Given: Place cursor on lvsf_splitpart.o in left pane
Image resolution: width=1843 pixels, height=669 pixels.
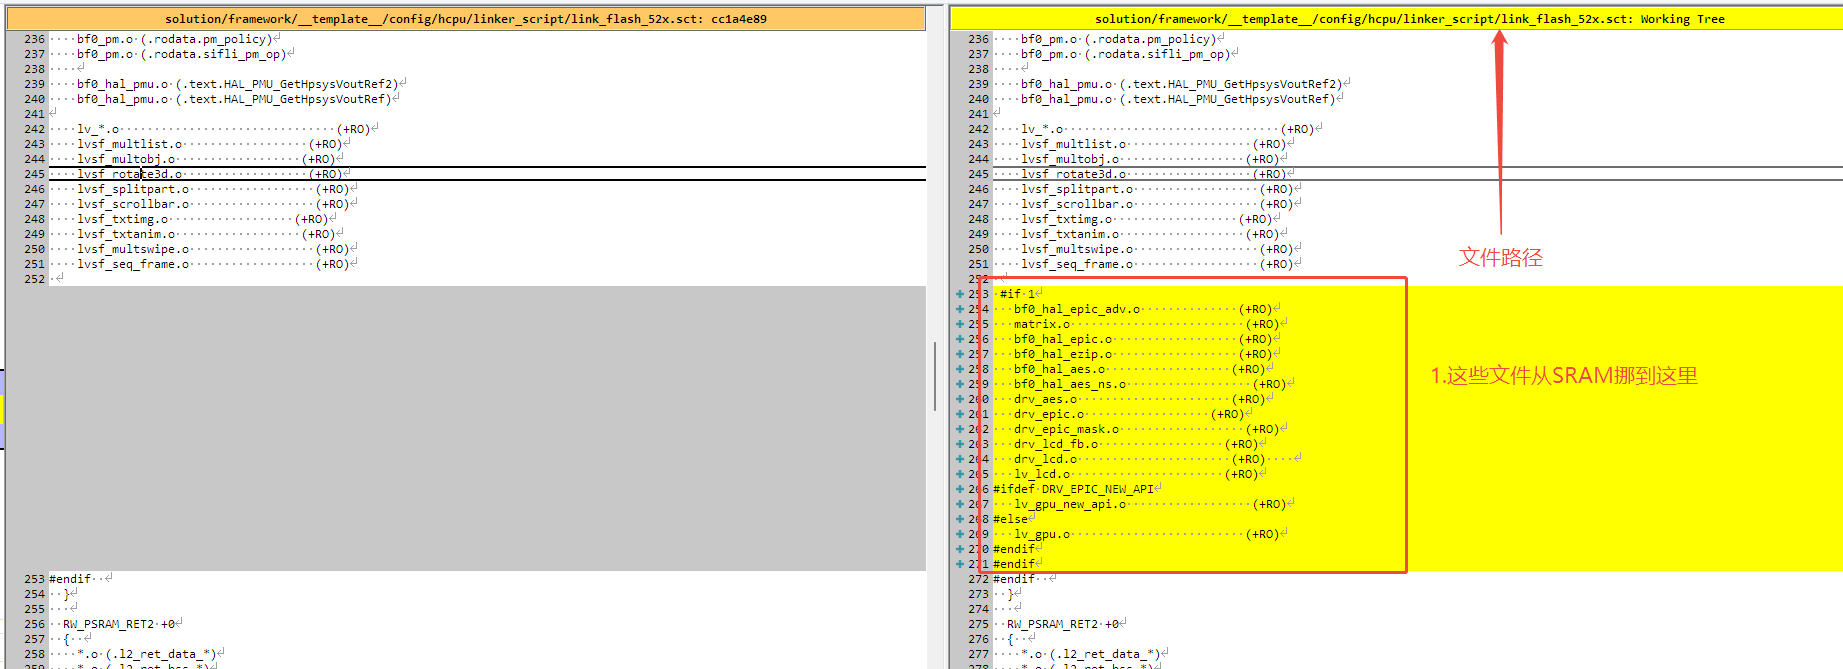Looking at the screenshot, I should (x=132, y=189).
